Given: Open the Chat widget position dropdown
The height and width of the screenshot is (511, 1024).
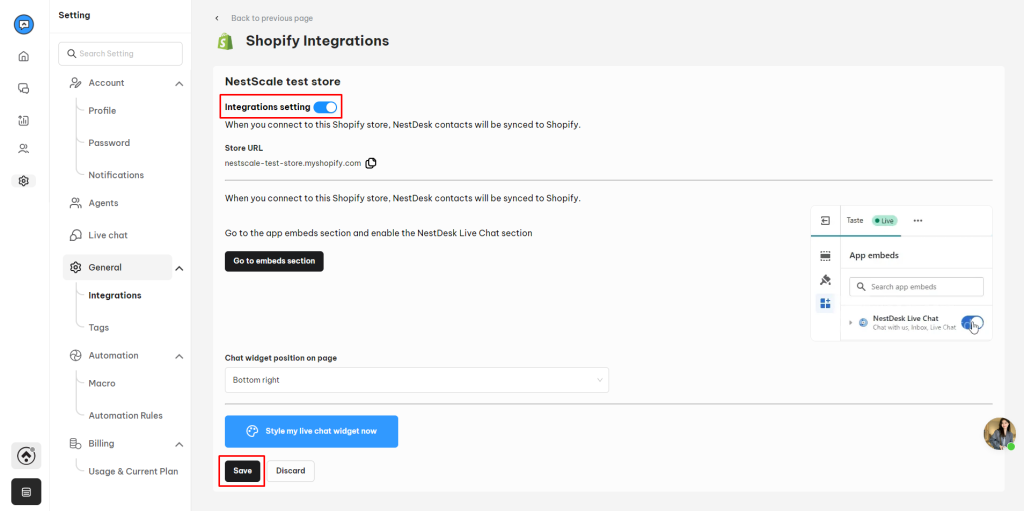Looking at the screenshot, I should pos(417,380).
